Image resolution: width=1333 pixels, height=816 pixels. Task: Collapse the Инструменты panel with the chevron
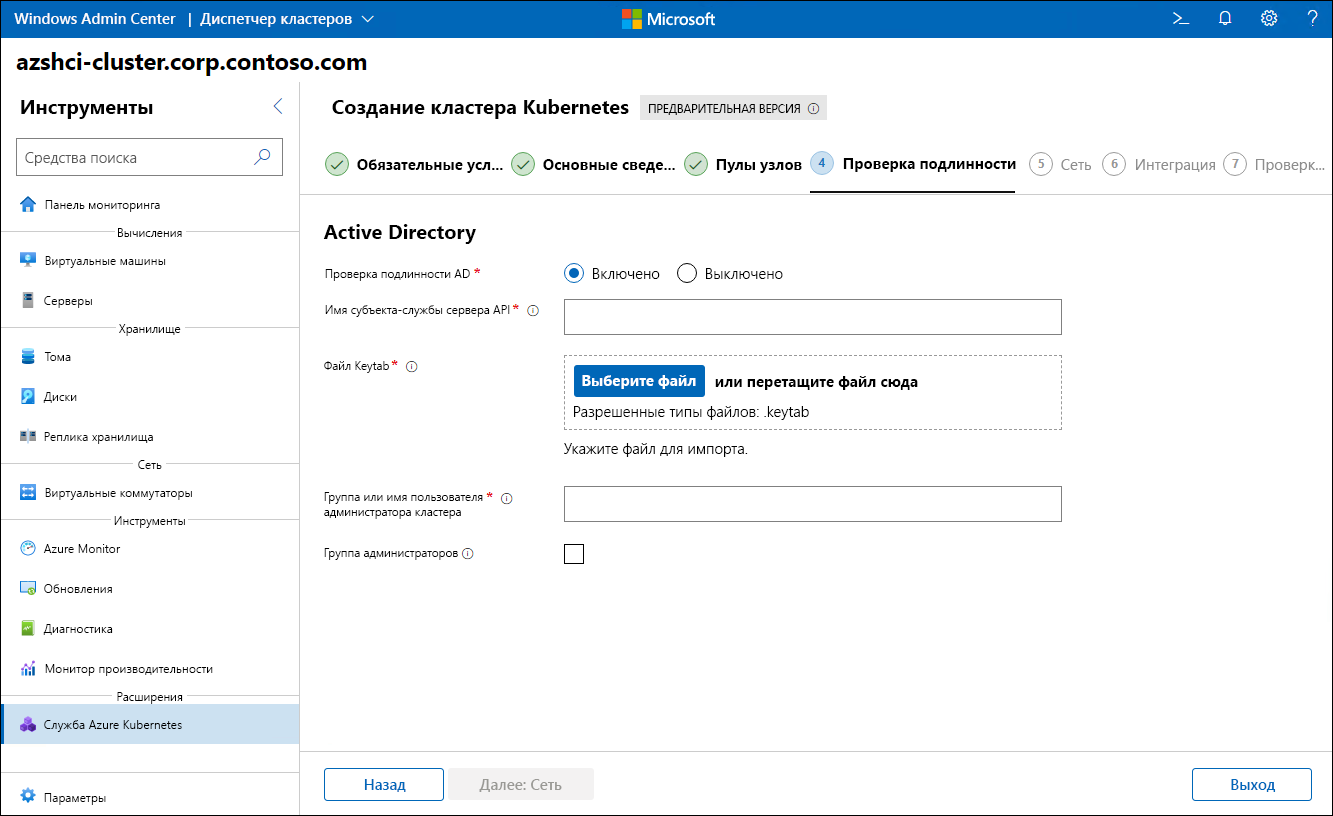click(x=278, y=107)
